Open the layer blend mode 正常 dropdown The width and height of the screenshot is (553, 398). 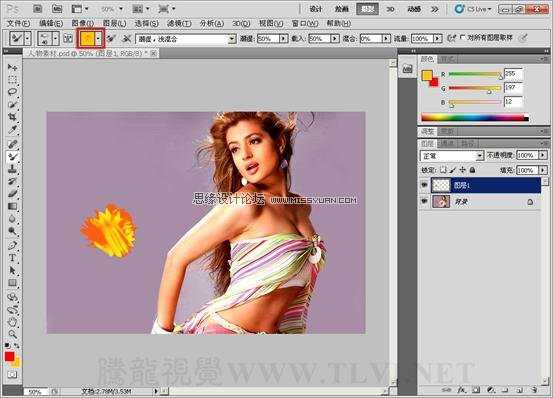click(451, 155)
